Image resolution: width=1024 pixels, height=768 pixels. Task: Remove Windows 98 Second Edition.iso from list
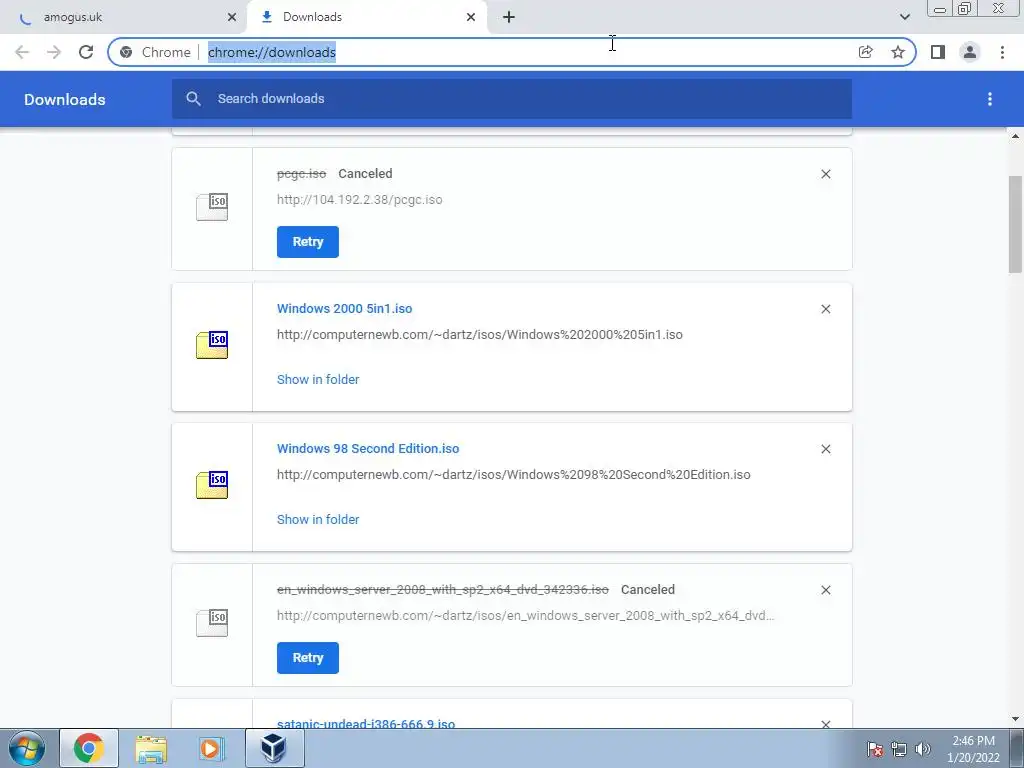coord(825,449)
